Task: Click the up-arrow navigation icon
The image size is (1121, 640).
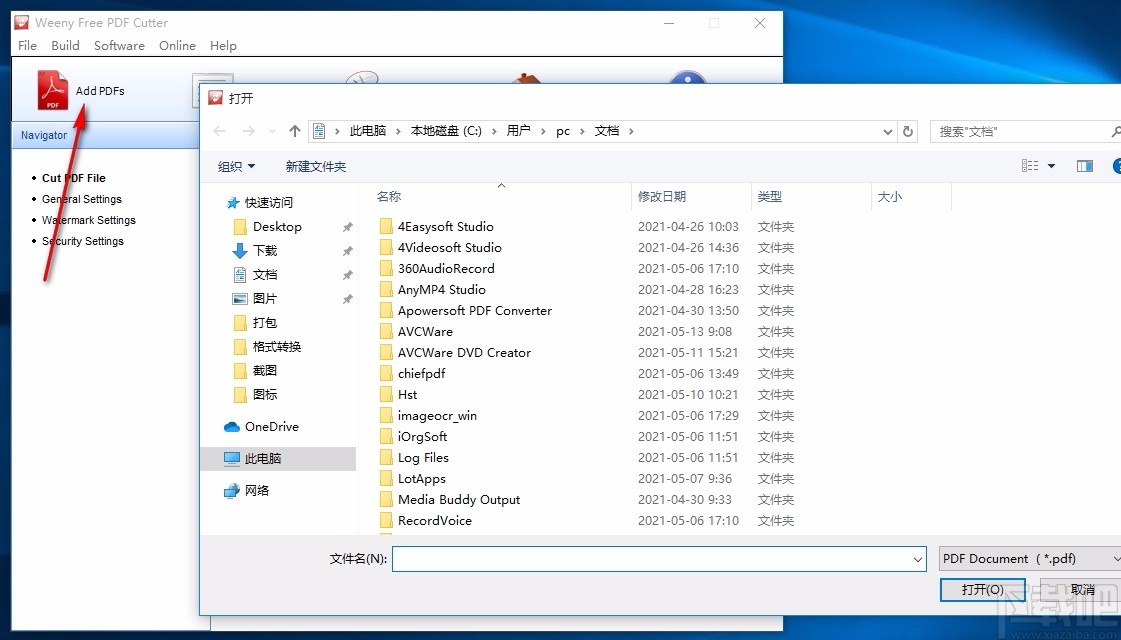Action: (294, 130)
